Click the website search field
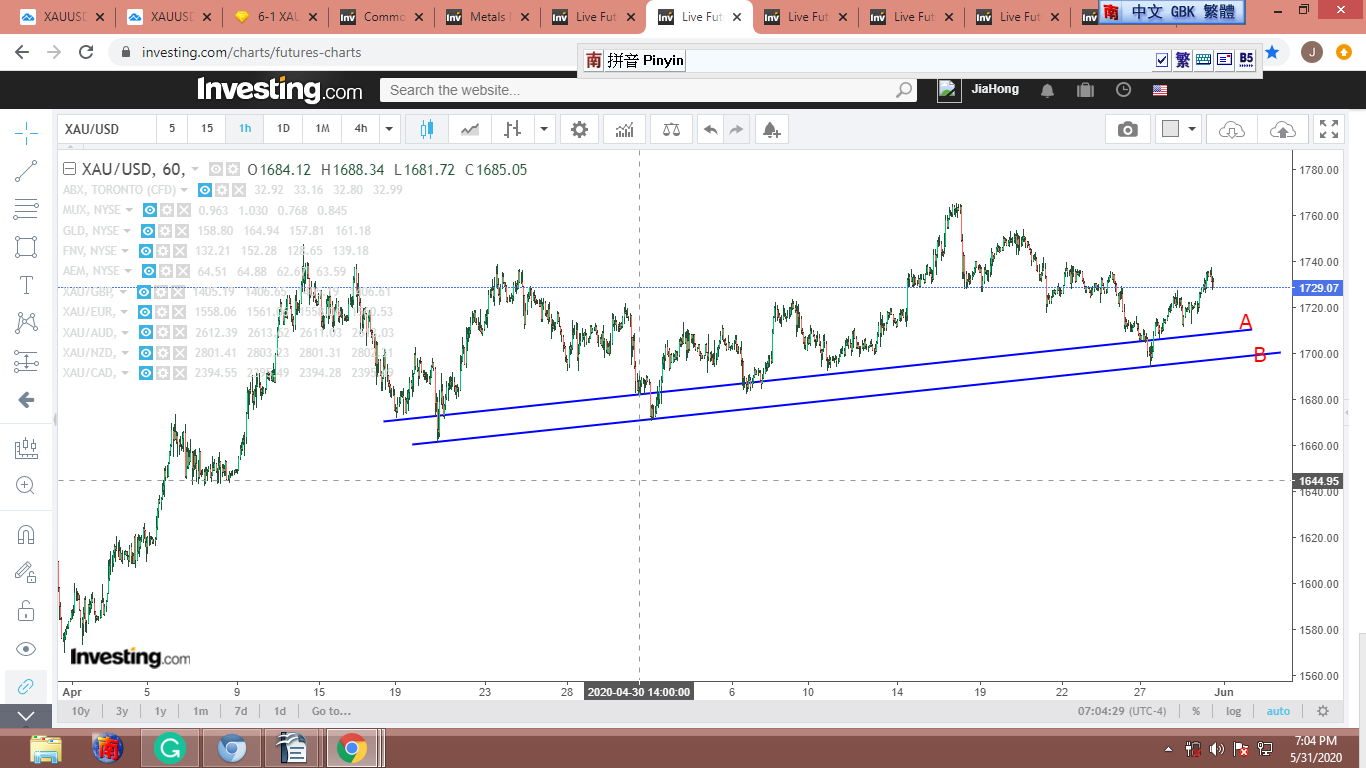This screenshot has height=768, width=1366. [640, 90]
